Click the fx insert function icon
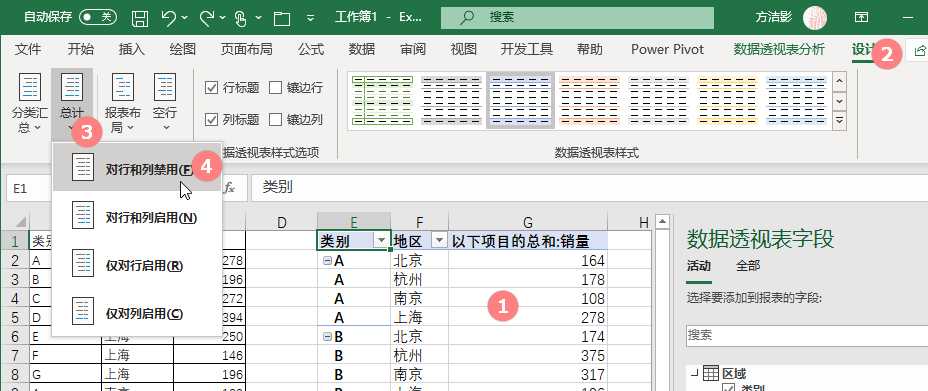 229,188
